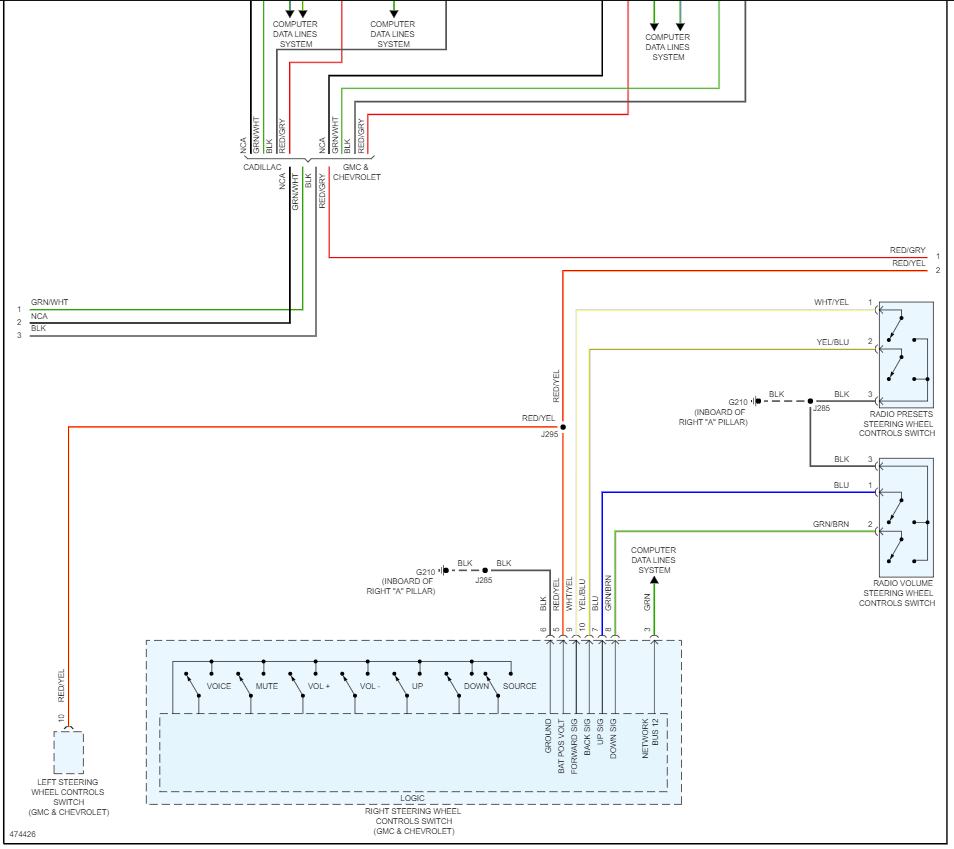Image resolution: width=954 pixels, height=849 pixels.
Task: Click the diagram number 474426
Action: 23,834
